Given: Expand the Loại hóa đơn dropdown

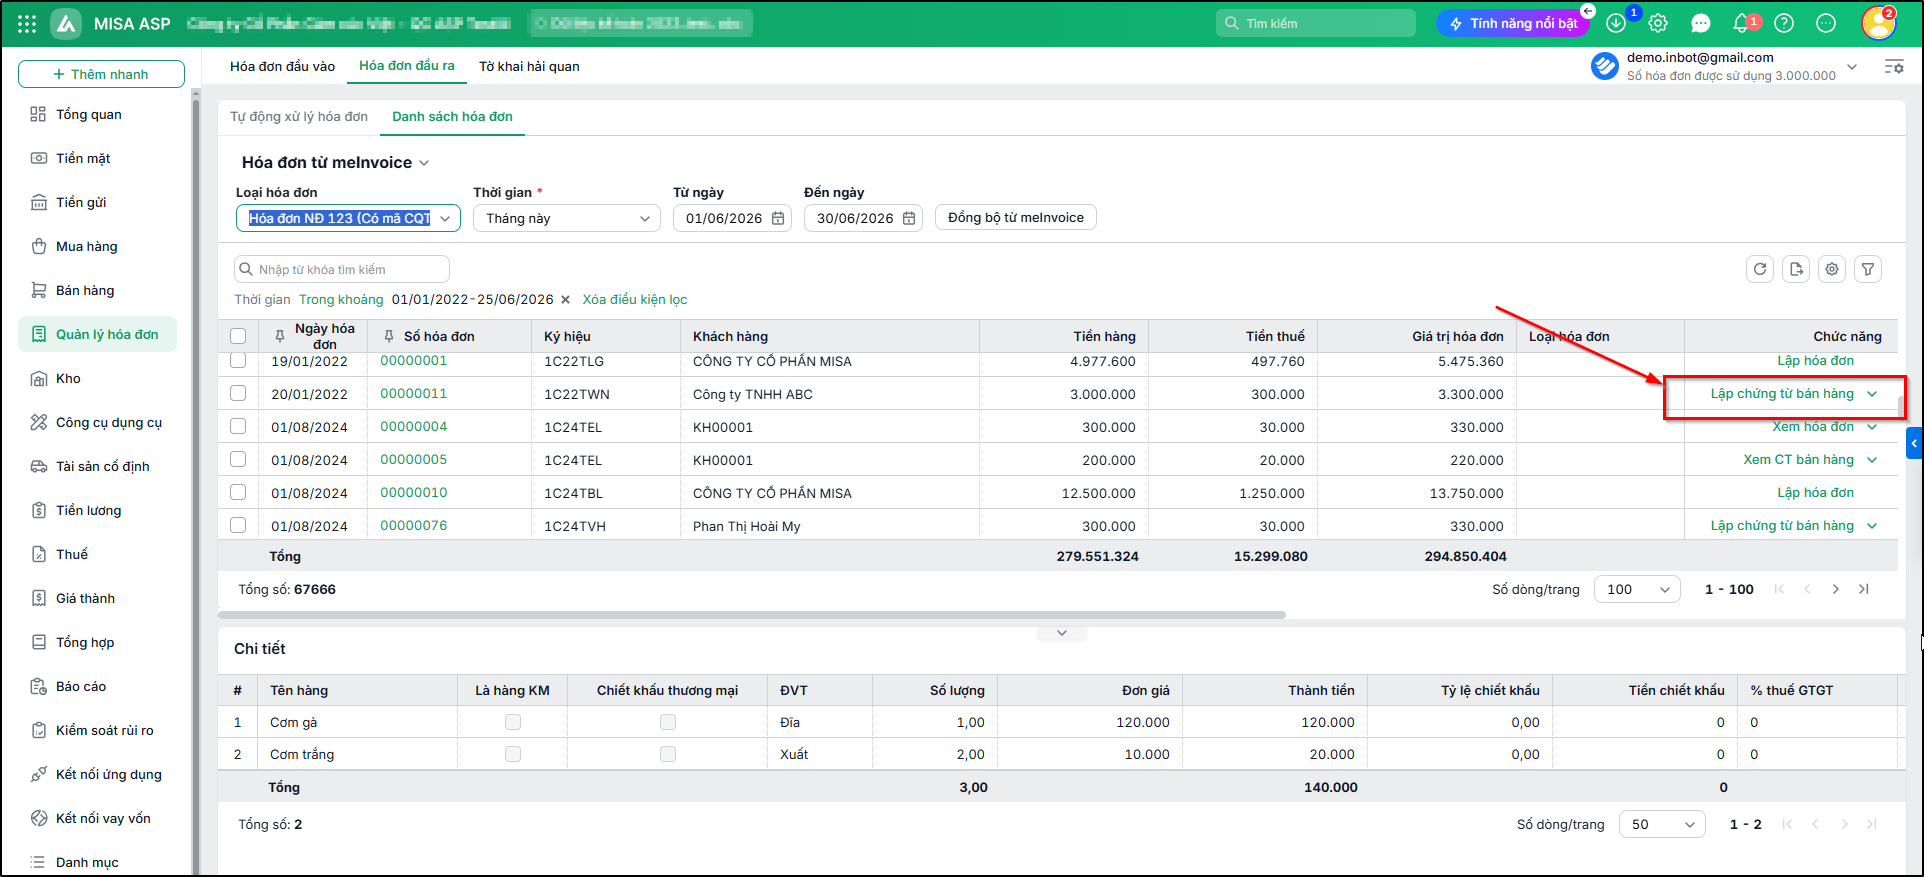Looking at the screenshot, I should click(x=348, y=218).
